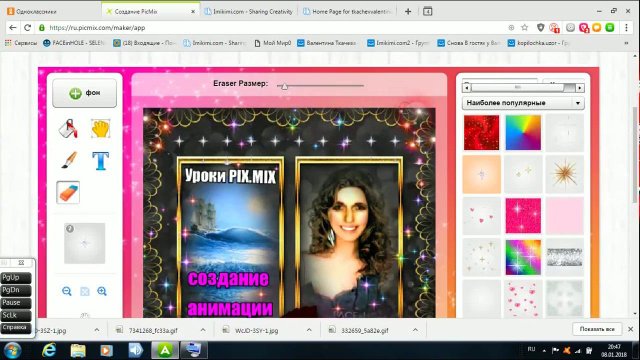640x360 pixels.
Task: Open the Наиболее популярные dropdown
Action: tap(523, 103)
